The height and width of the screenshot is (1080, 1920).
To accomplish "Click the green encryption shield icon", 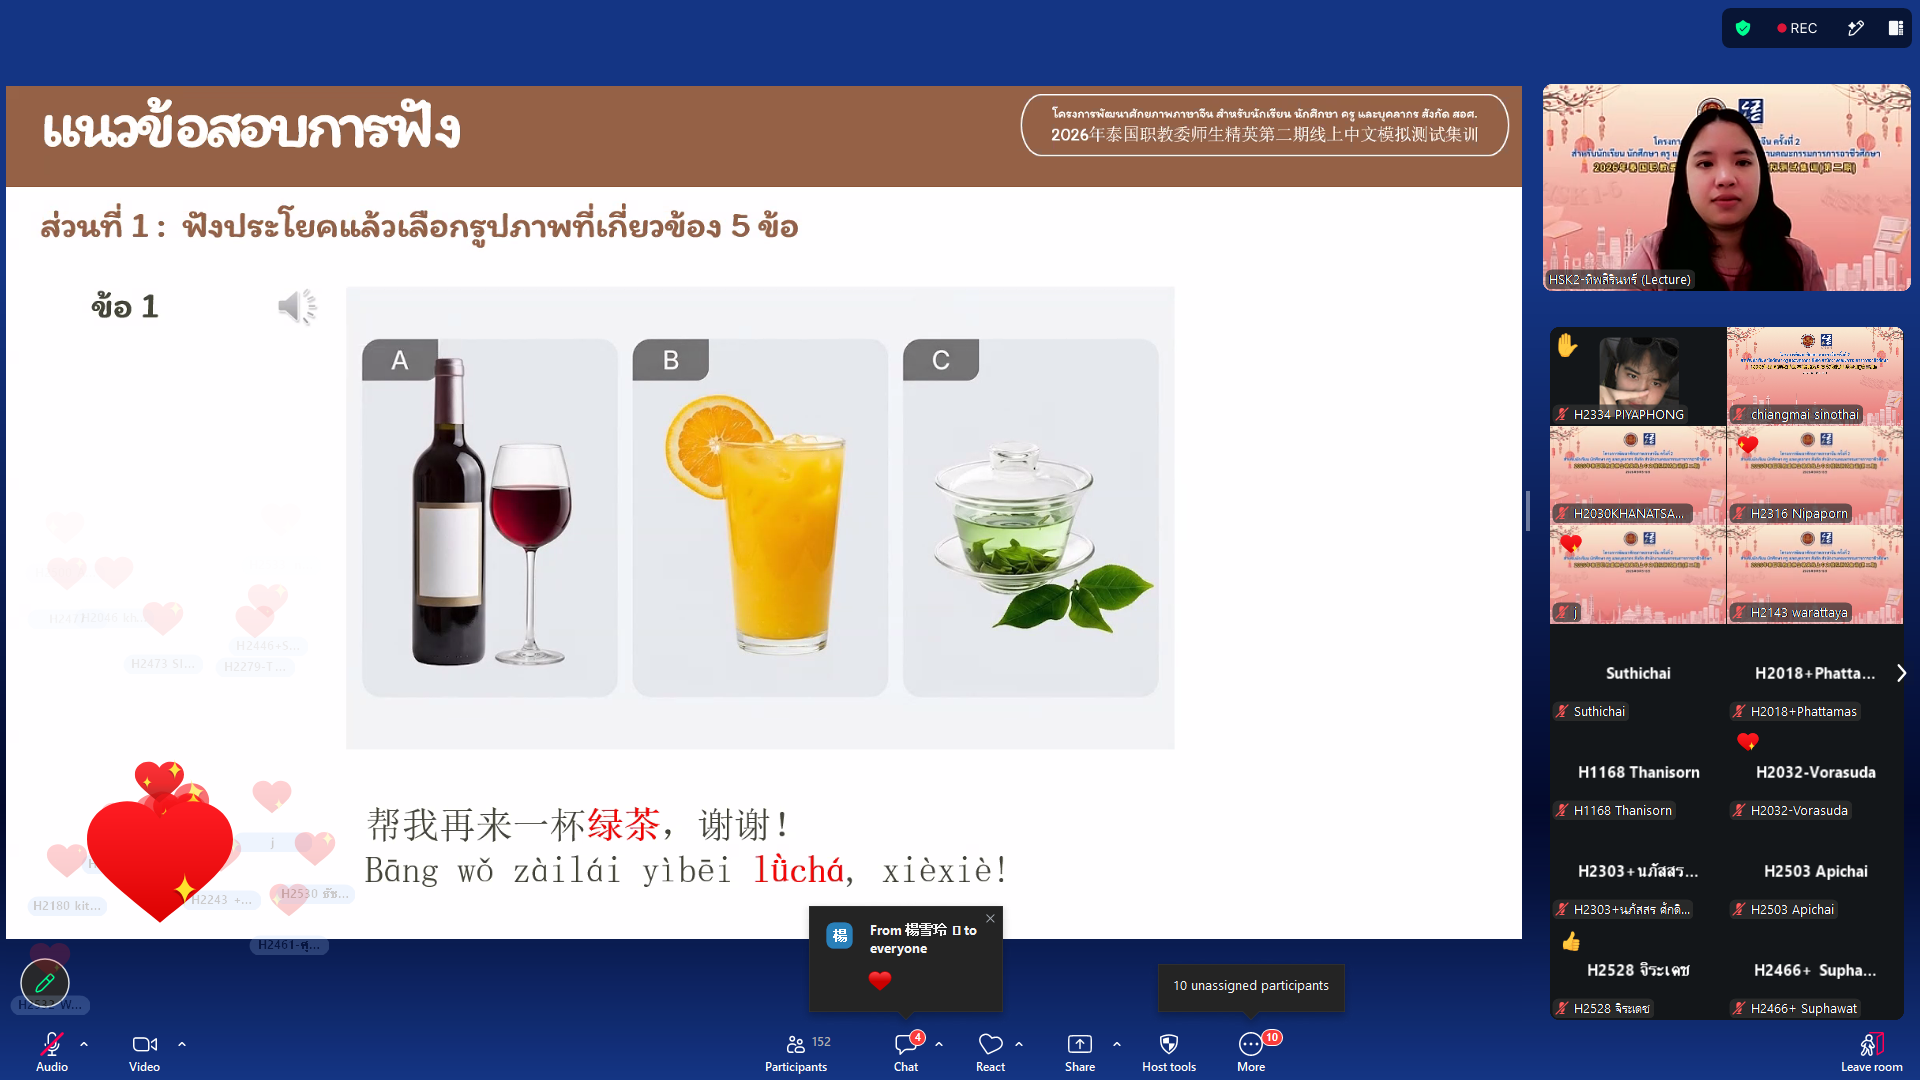I will [1743, 28].
